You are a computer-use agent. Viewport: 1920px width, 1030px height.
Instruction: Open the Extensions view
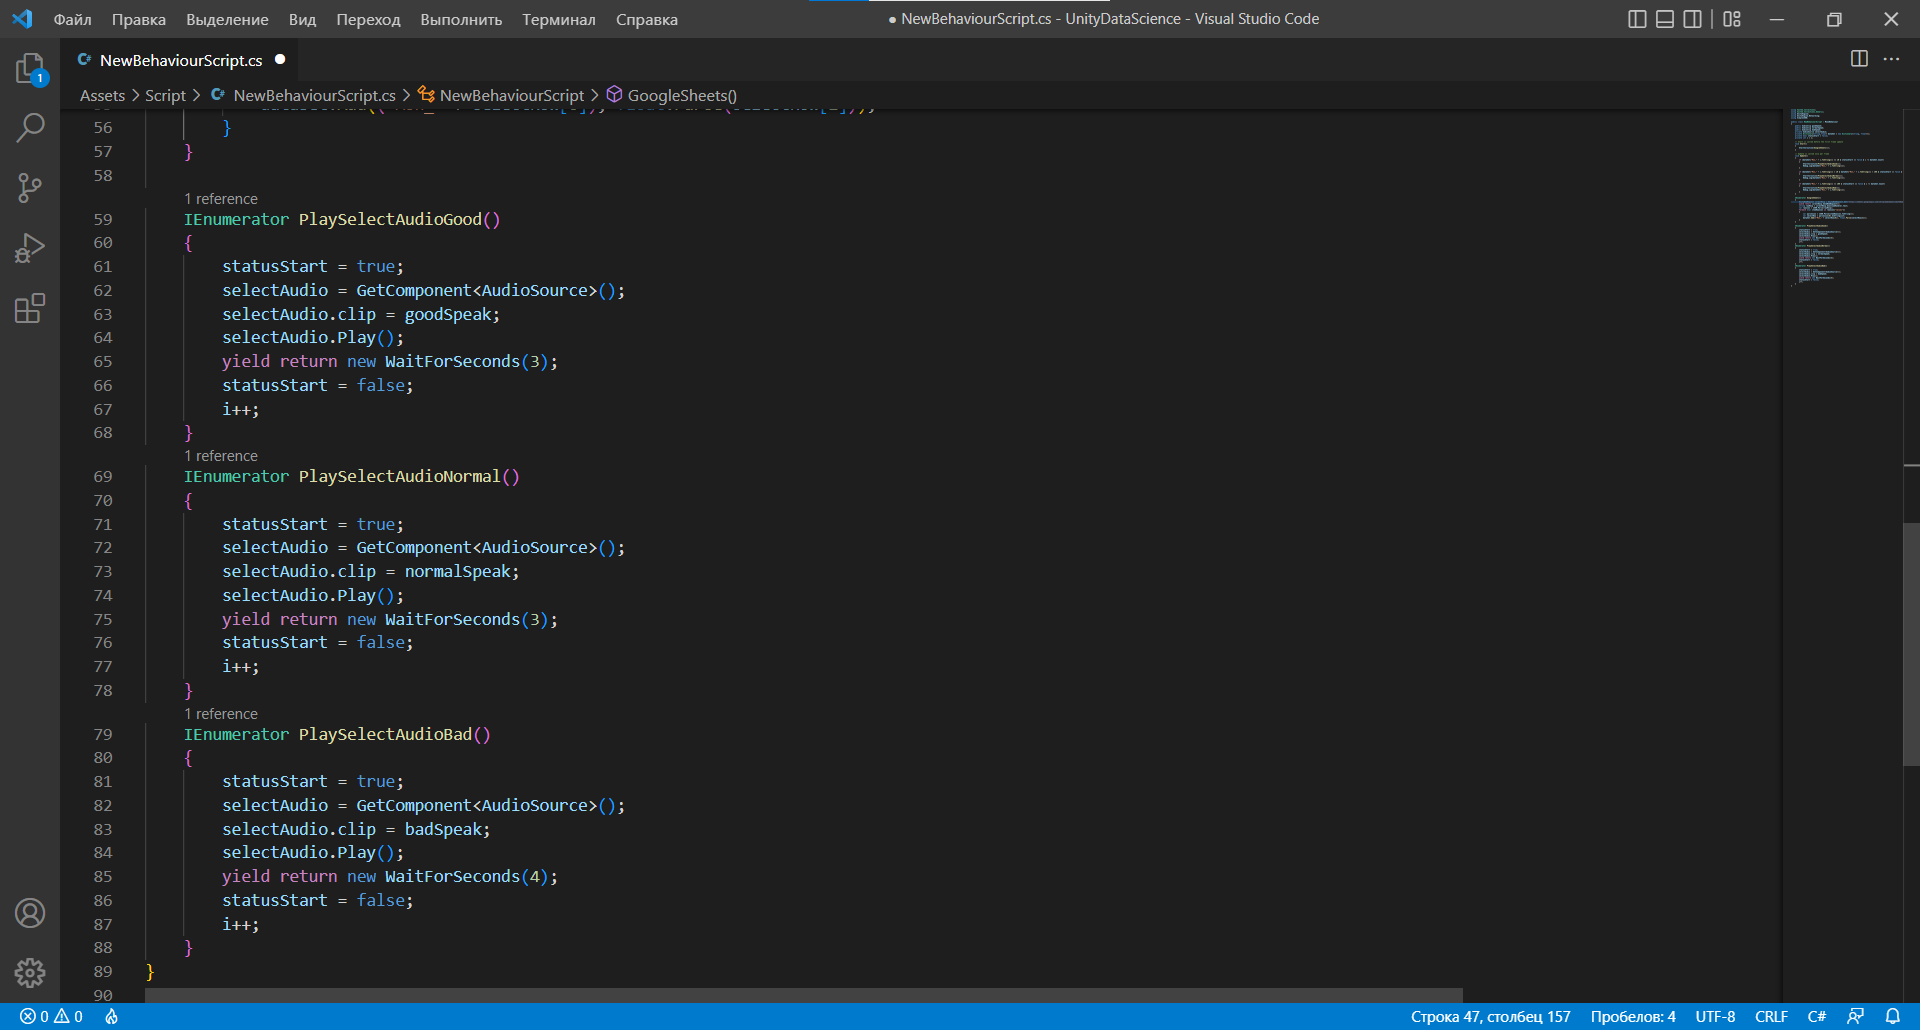[30, 308]
